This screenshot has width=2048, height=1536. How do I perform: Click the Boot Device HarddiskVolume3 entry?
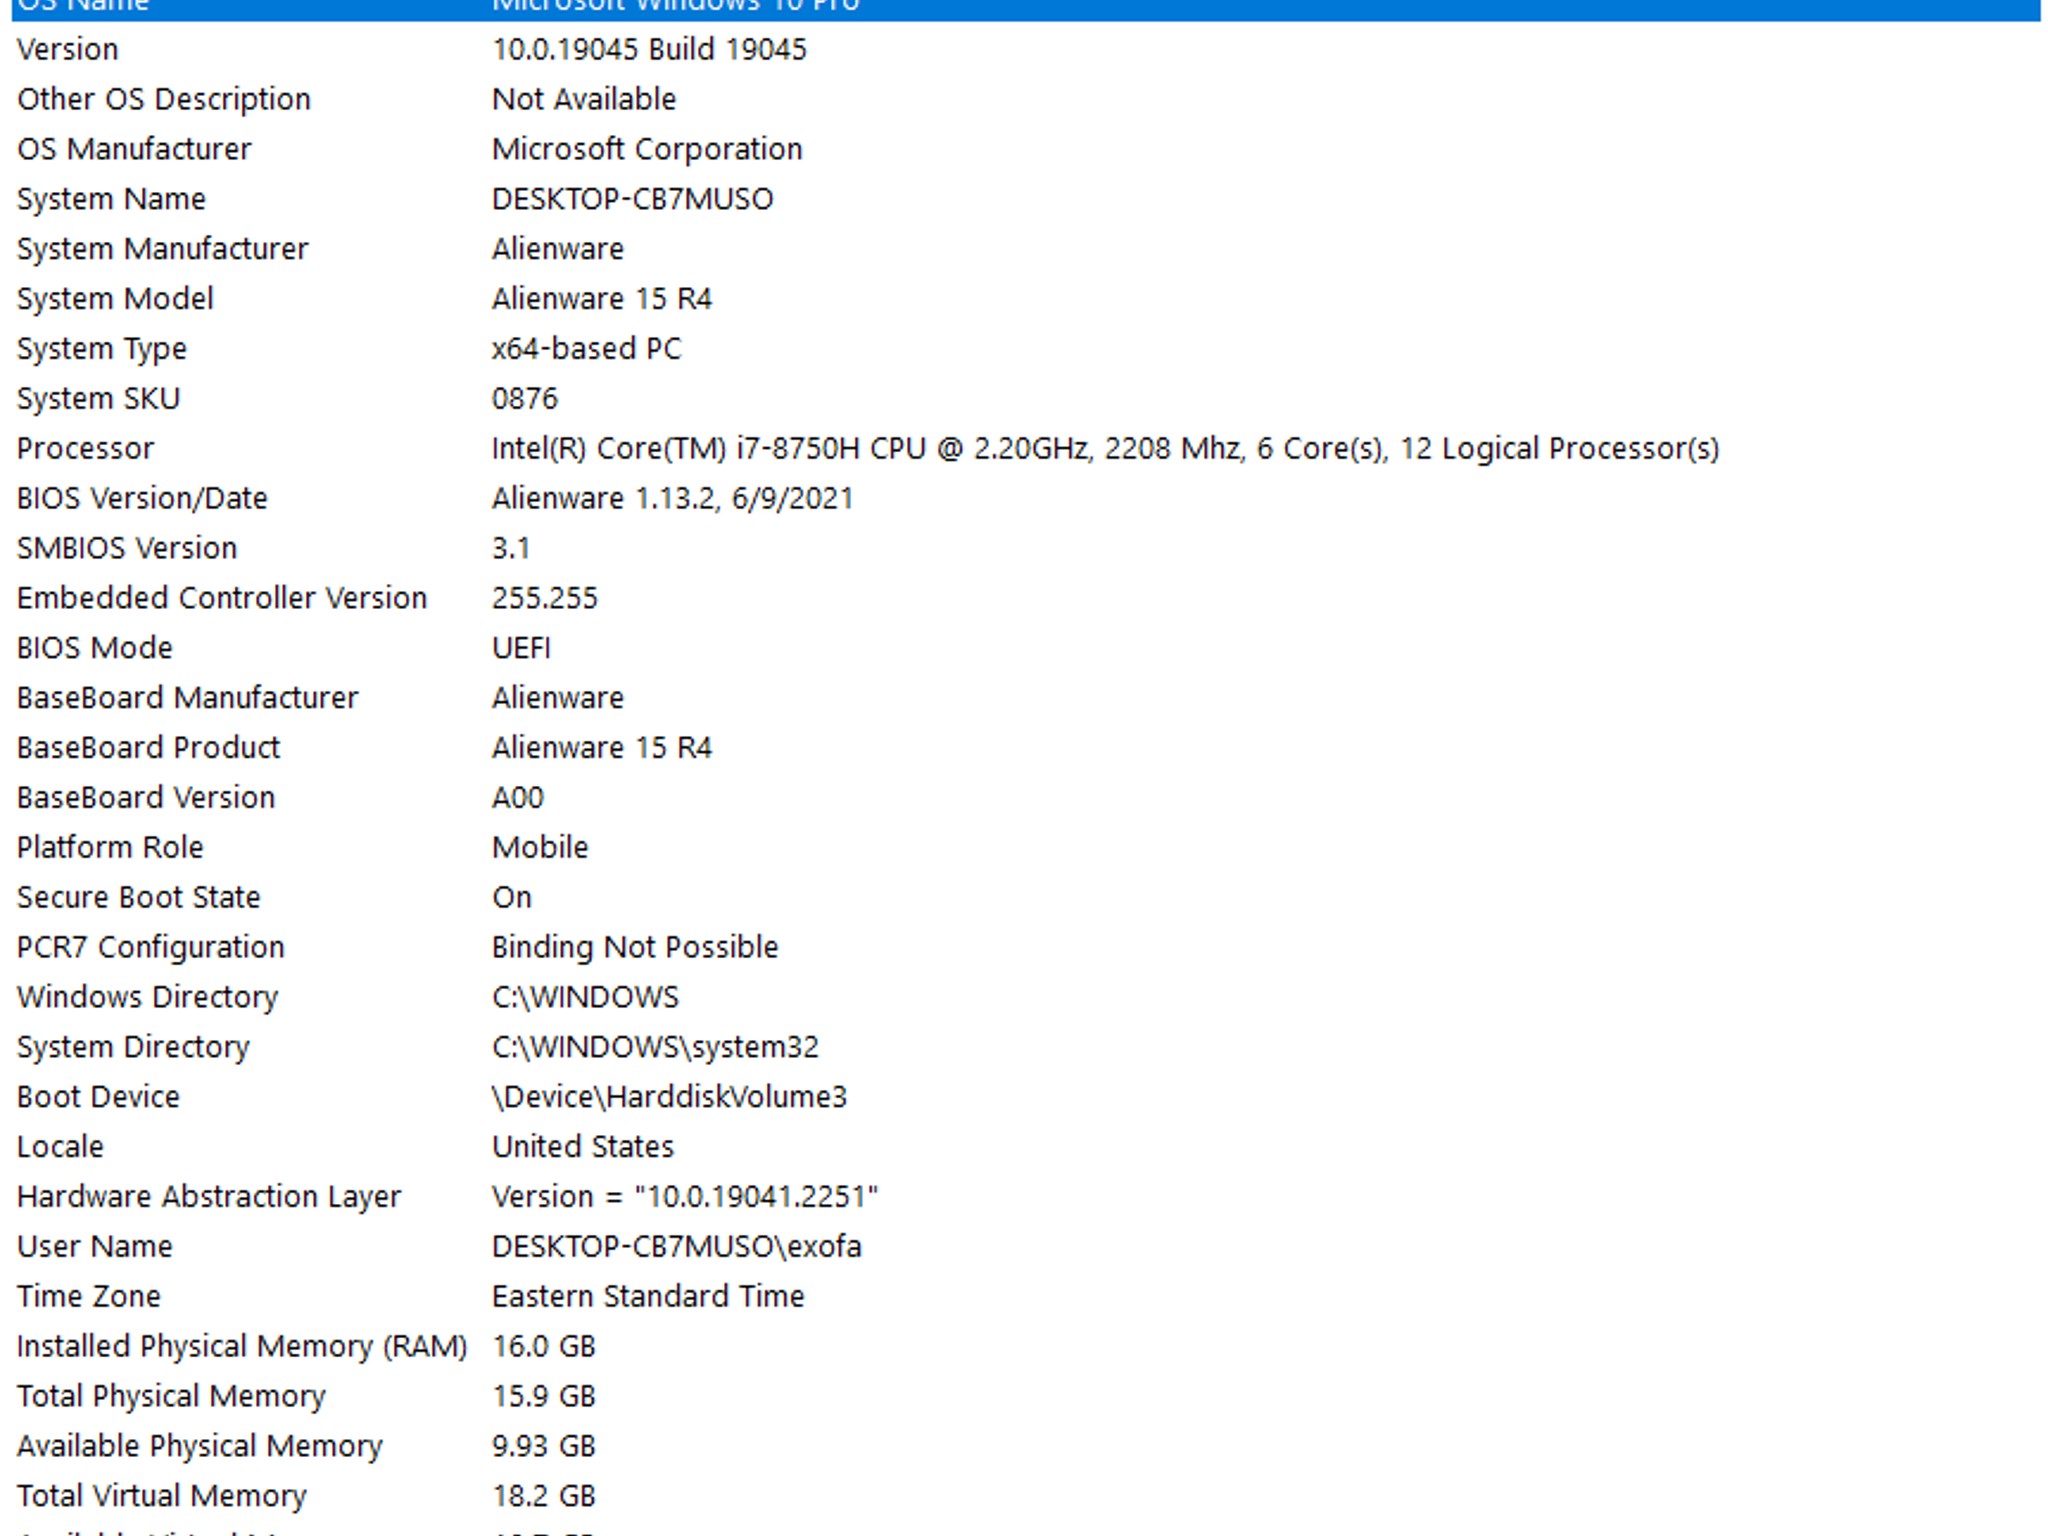click(x=668, y=1096)
